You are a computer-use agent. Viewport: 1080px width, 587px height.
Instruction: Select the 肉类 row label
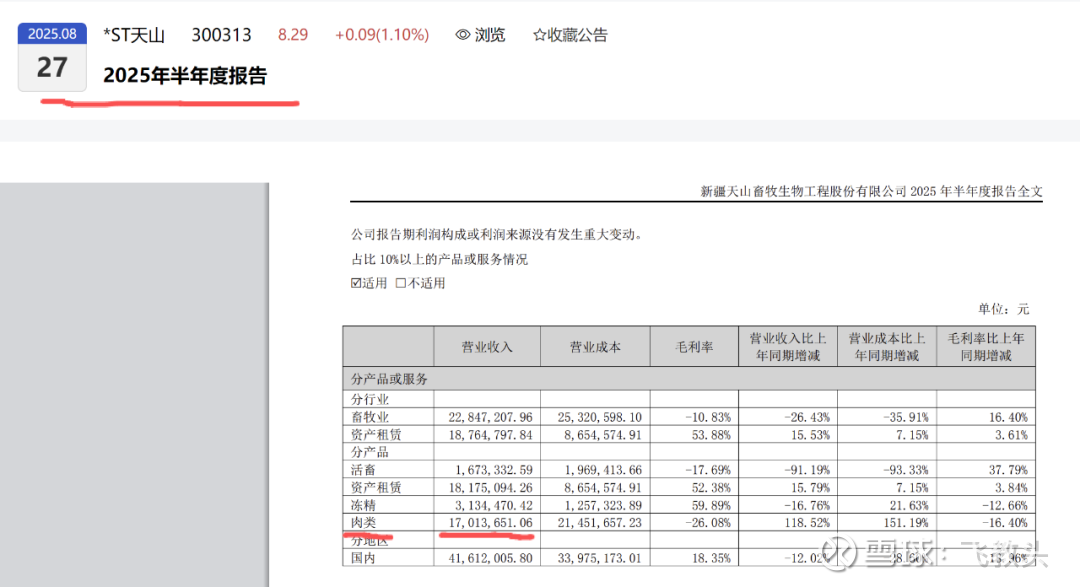(x=363, y=522)
